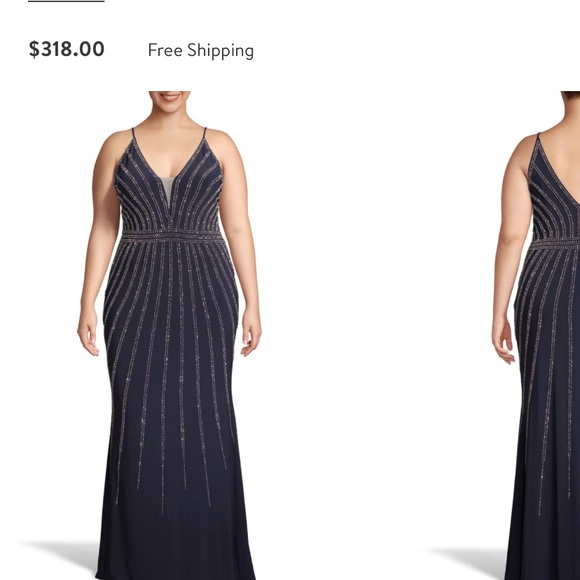The height and width of the screenshot is (580, 580).
Task: Click the sunburst beading on front-view skirt
Action: tap(172, 370)
